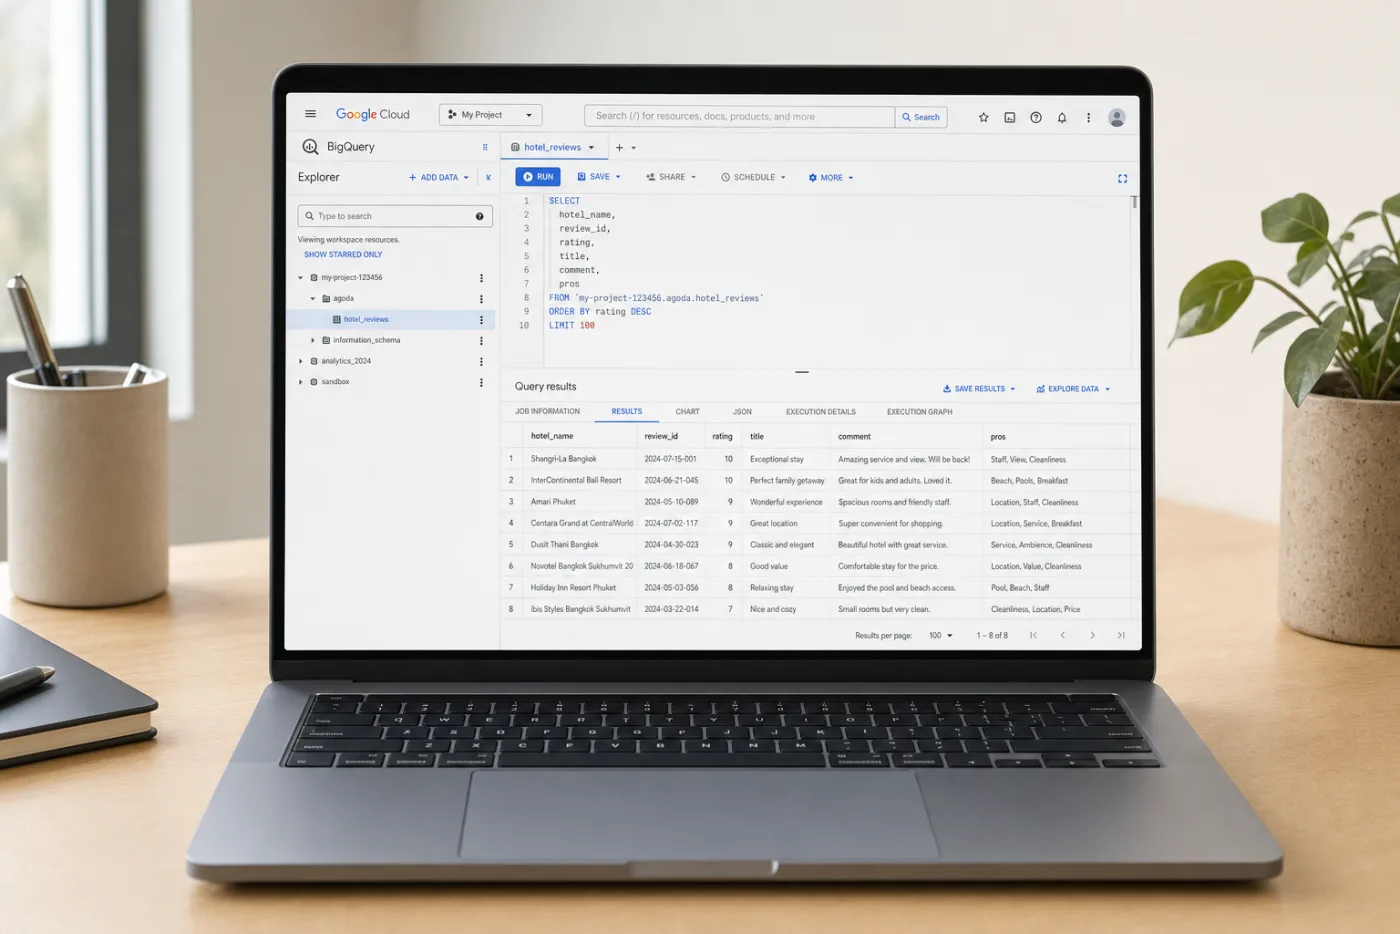
Task: Open the BigQuery magnifier logo icon
Action: pos(310,146)
